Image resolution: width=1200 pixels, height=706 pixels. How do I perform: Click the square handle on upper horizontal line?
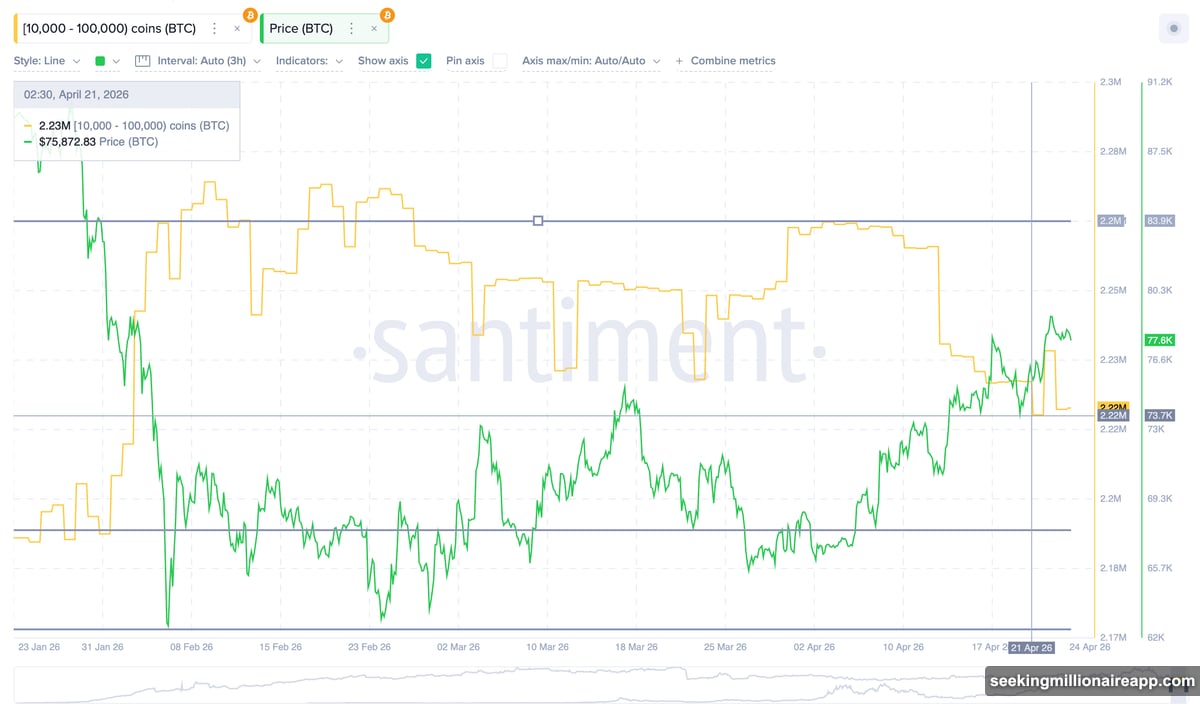pyautogui.click(x=538, y=220)
